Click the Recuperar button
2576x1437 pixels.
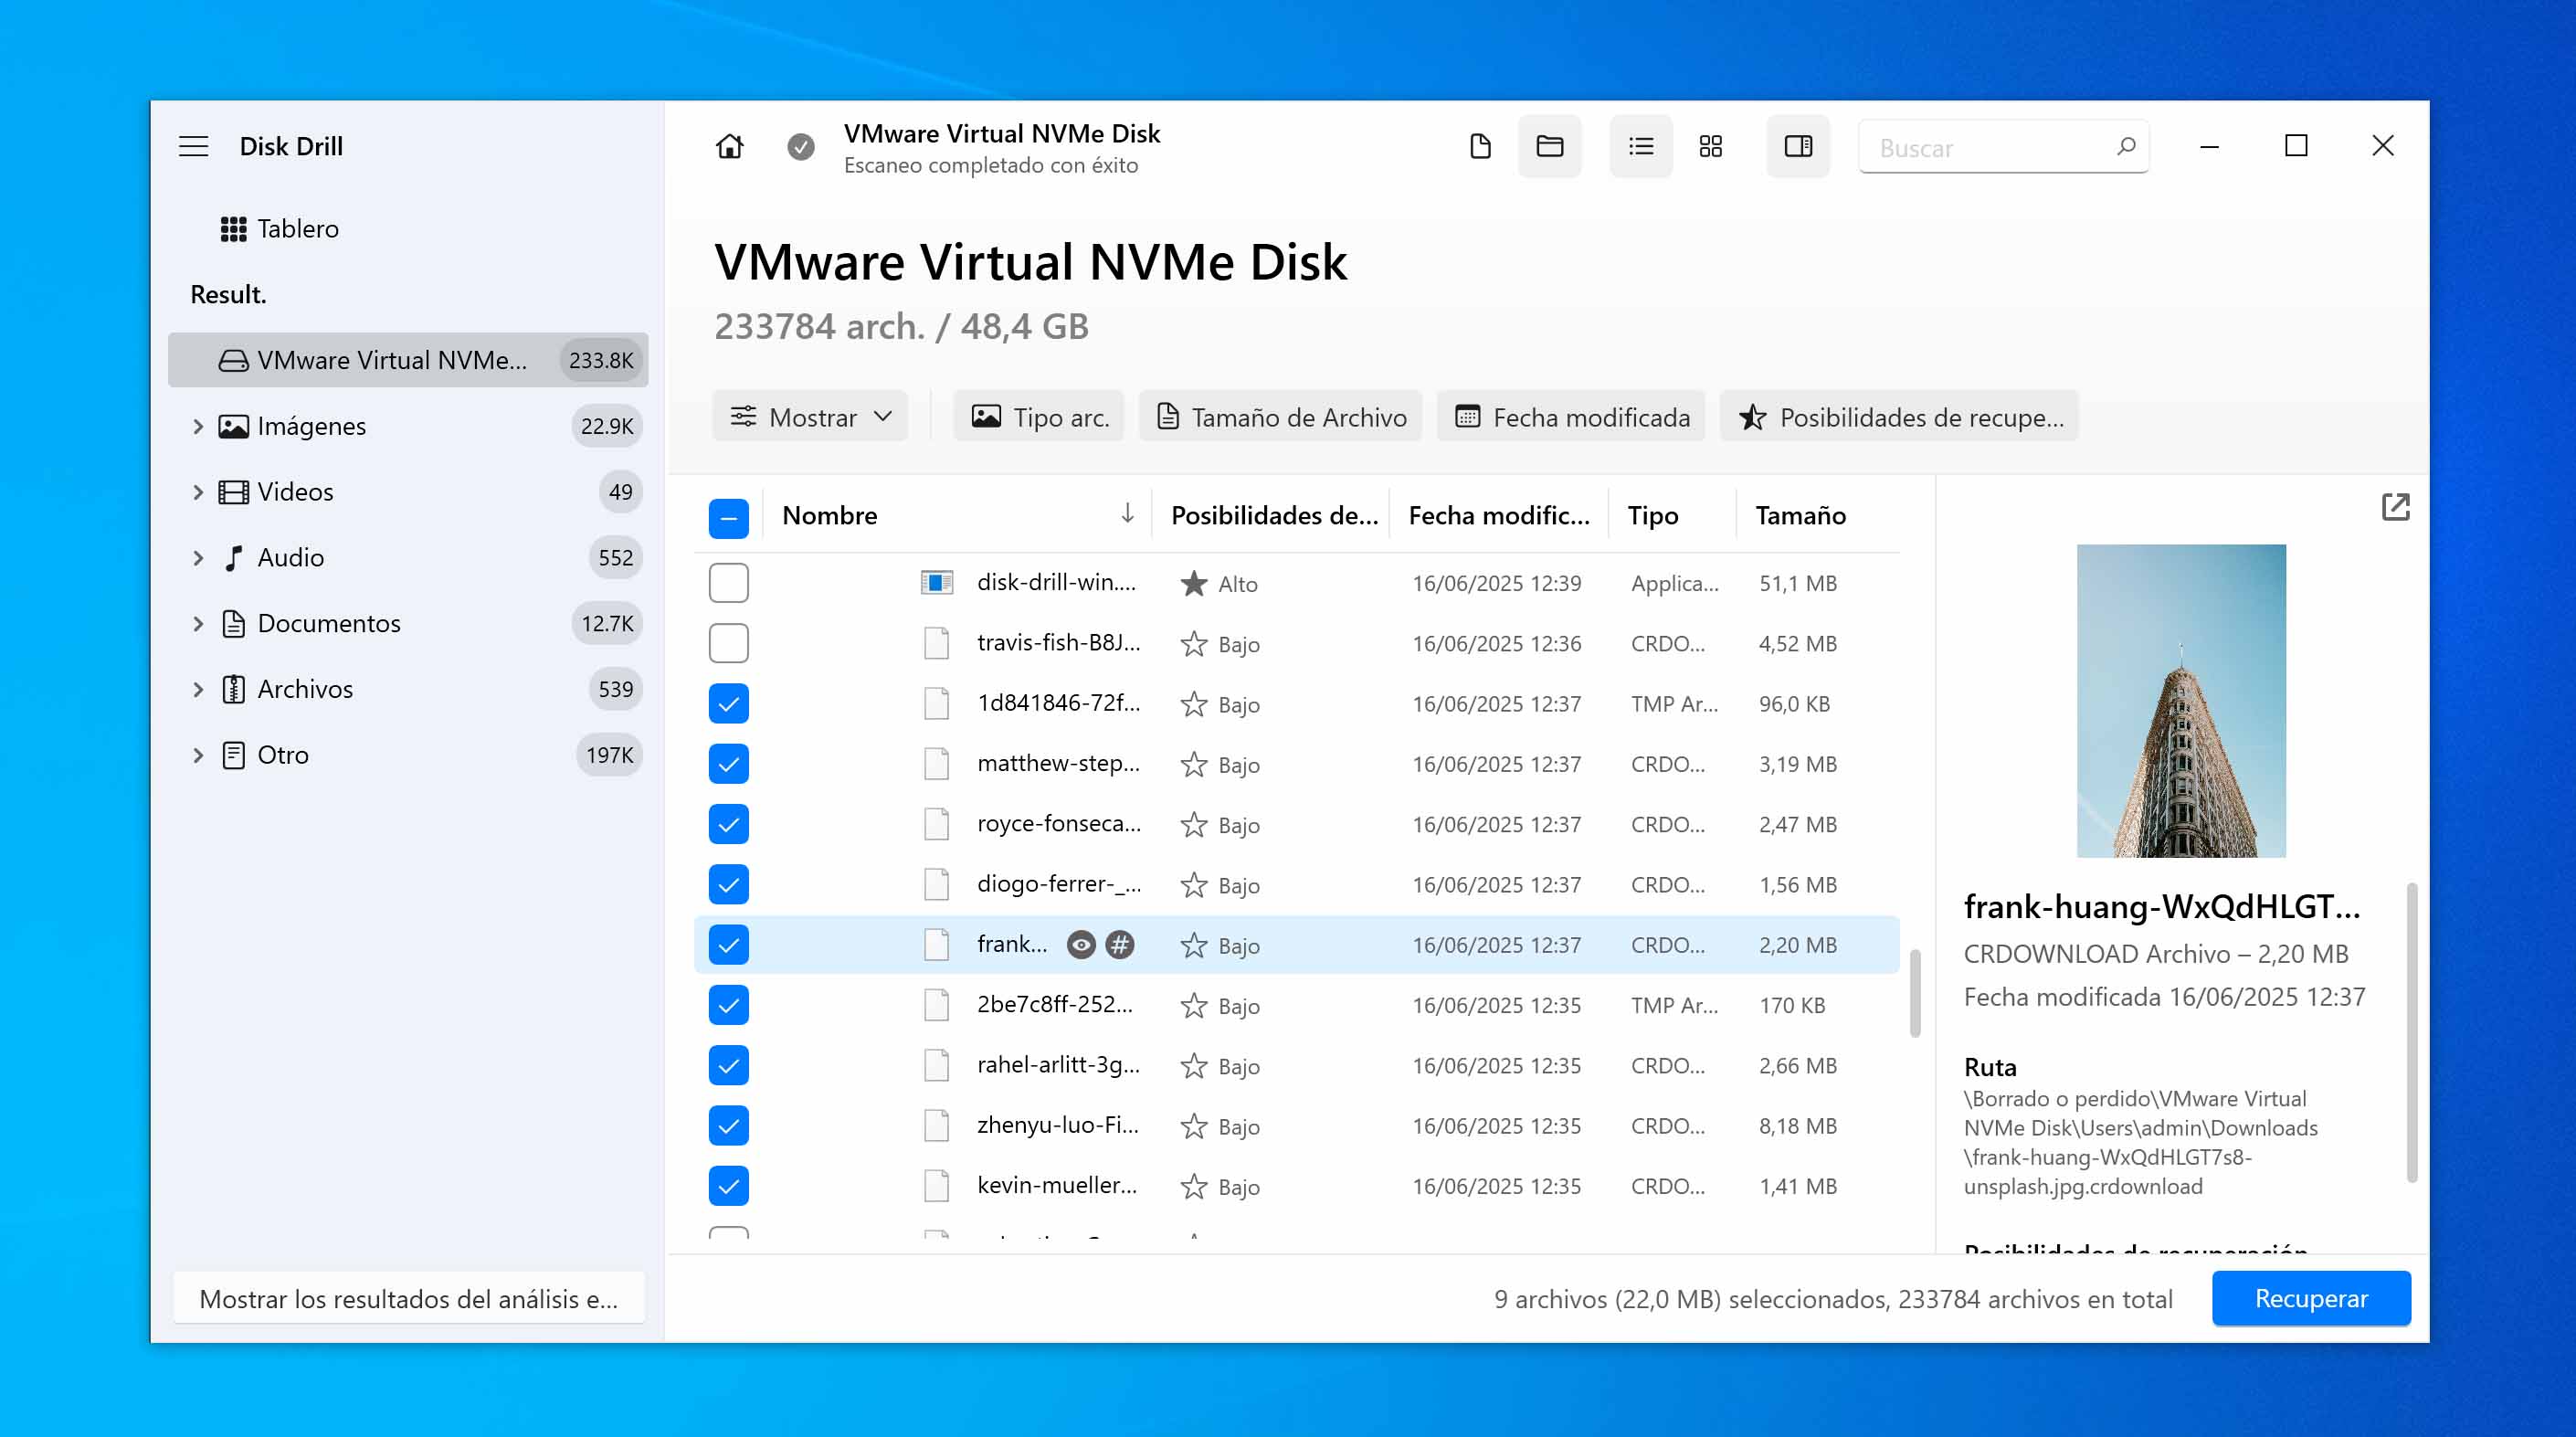pyautogui.click(x=2310, y=1298)
